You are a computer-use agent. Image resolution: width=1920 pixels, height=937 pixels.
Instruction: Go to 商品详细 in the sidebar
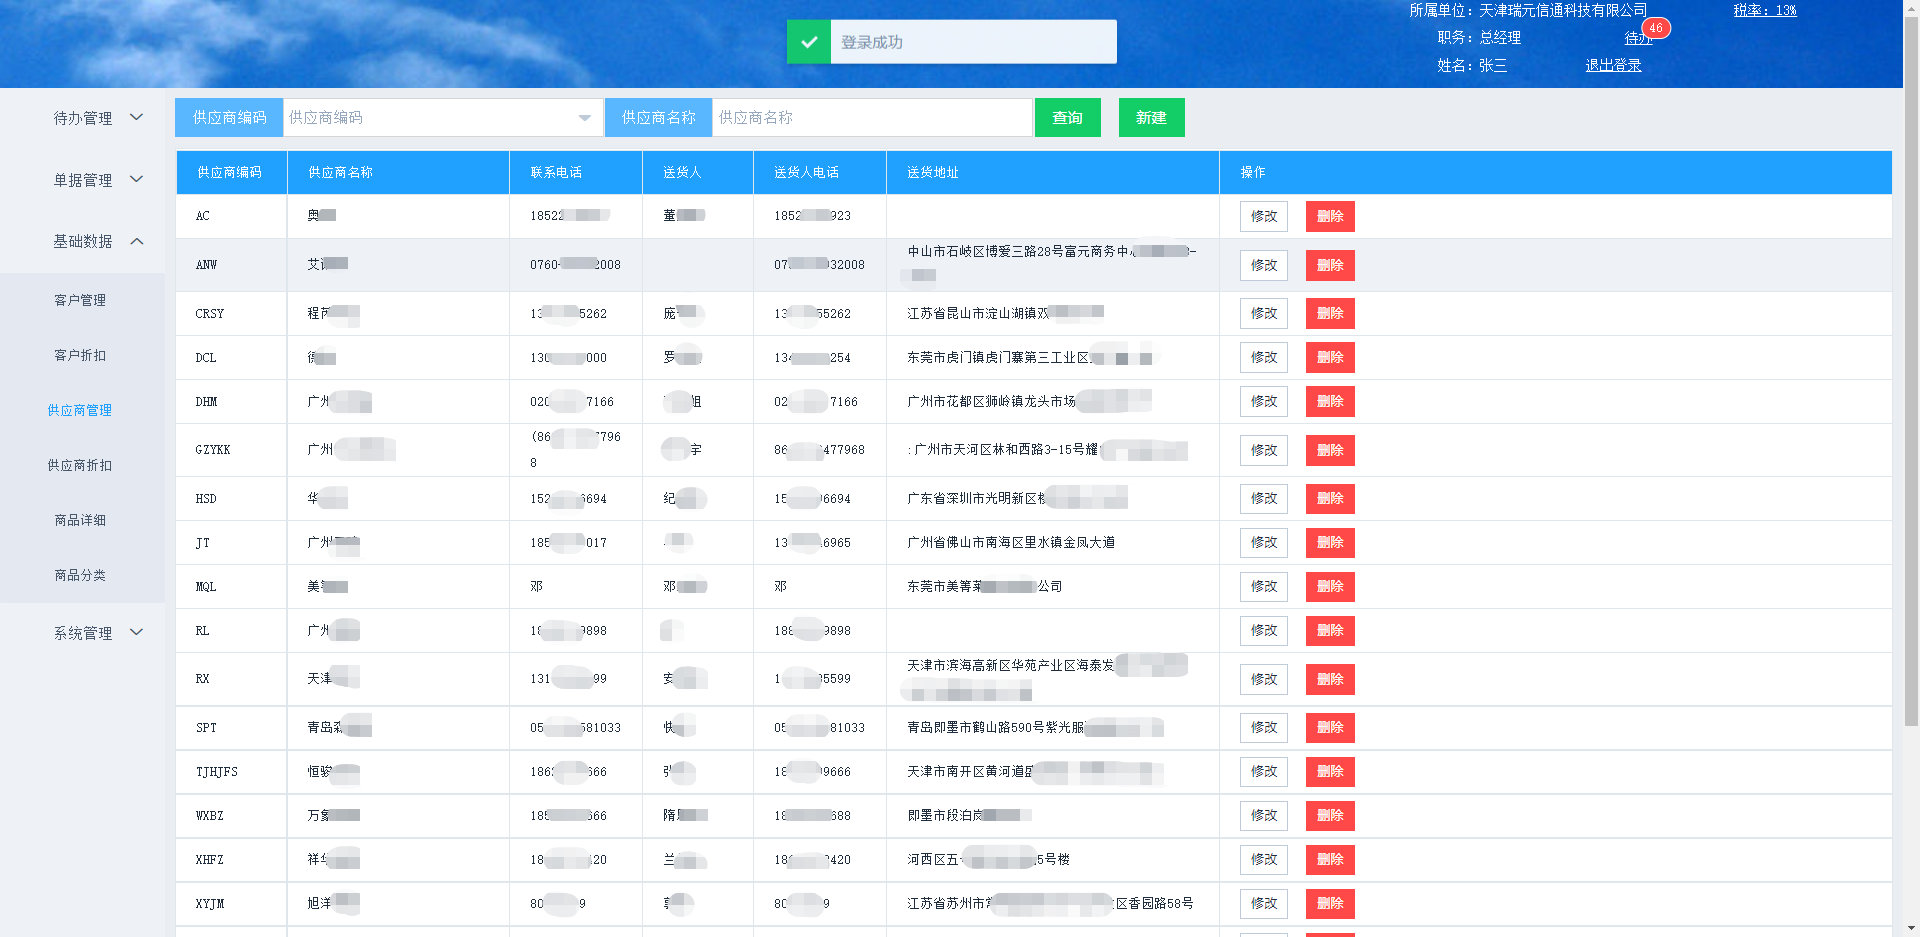(80, 520)
